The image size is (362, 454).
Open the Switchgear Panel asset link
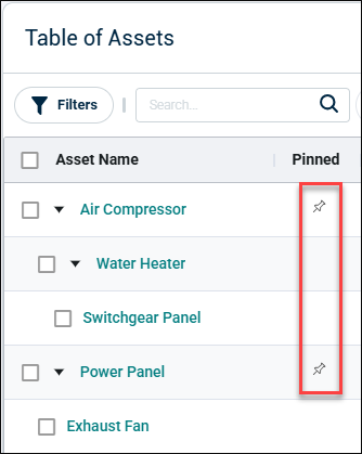tap(142, 318)
